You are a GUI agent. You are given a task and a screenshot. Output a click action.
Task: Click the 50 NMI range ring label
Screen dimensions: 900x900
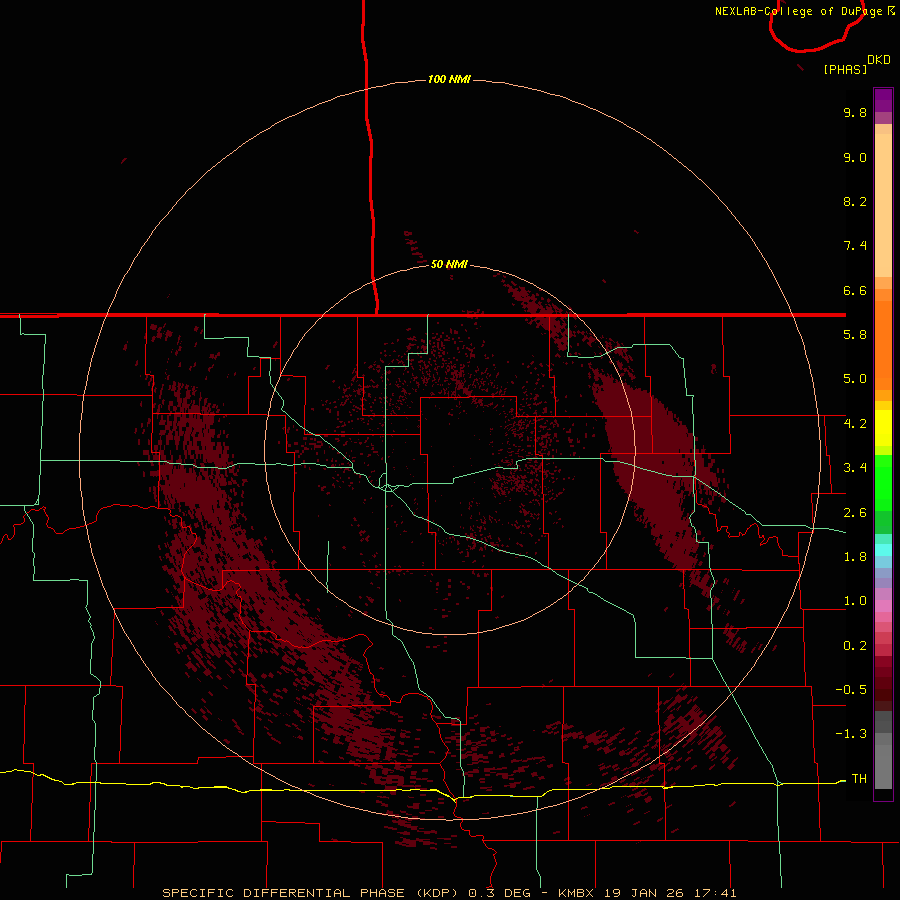[x=449, y=264]
